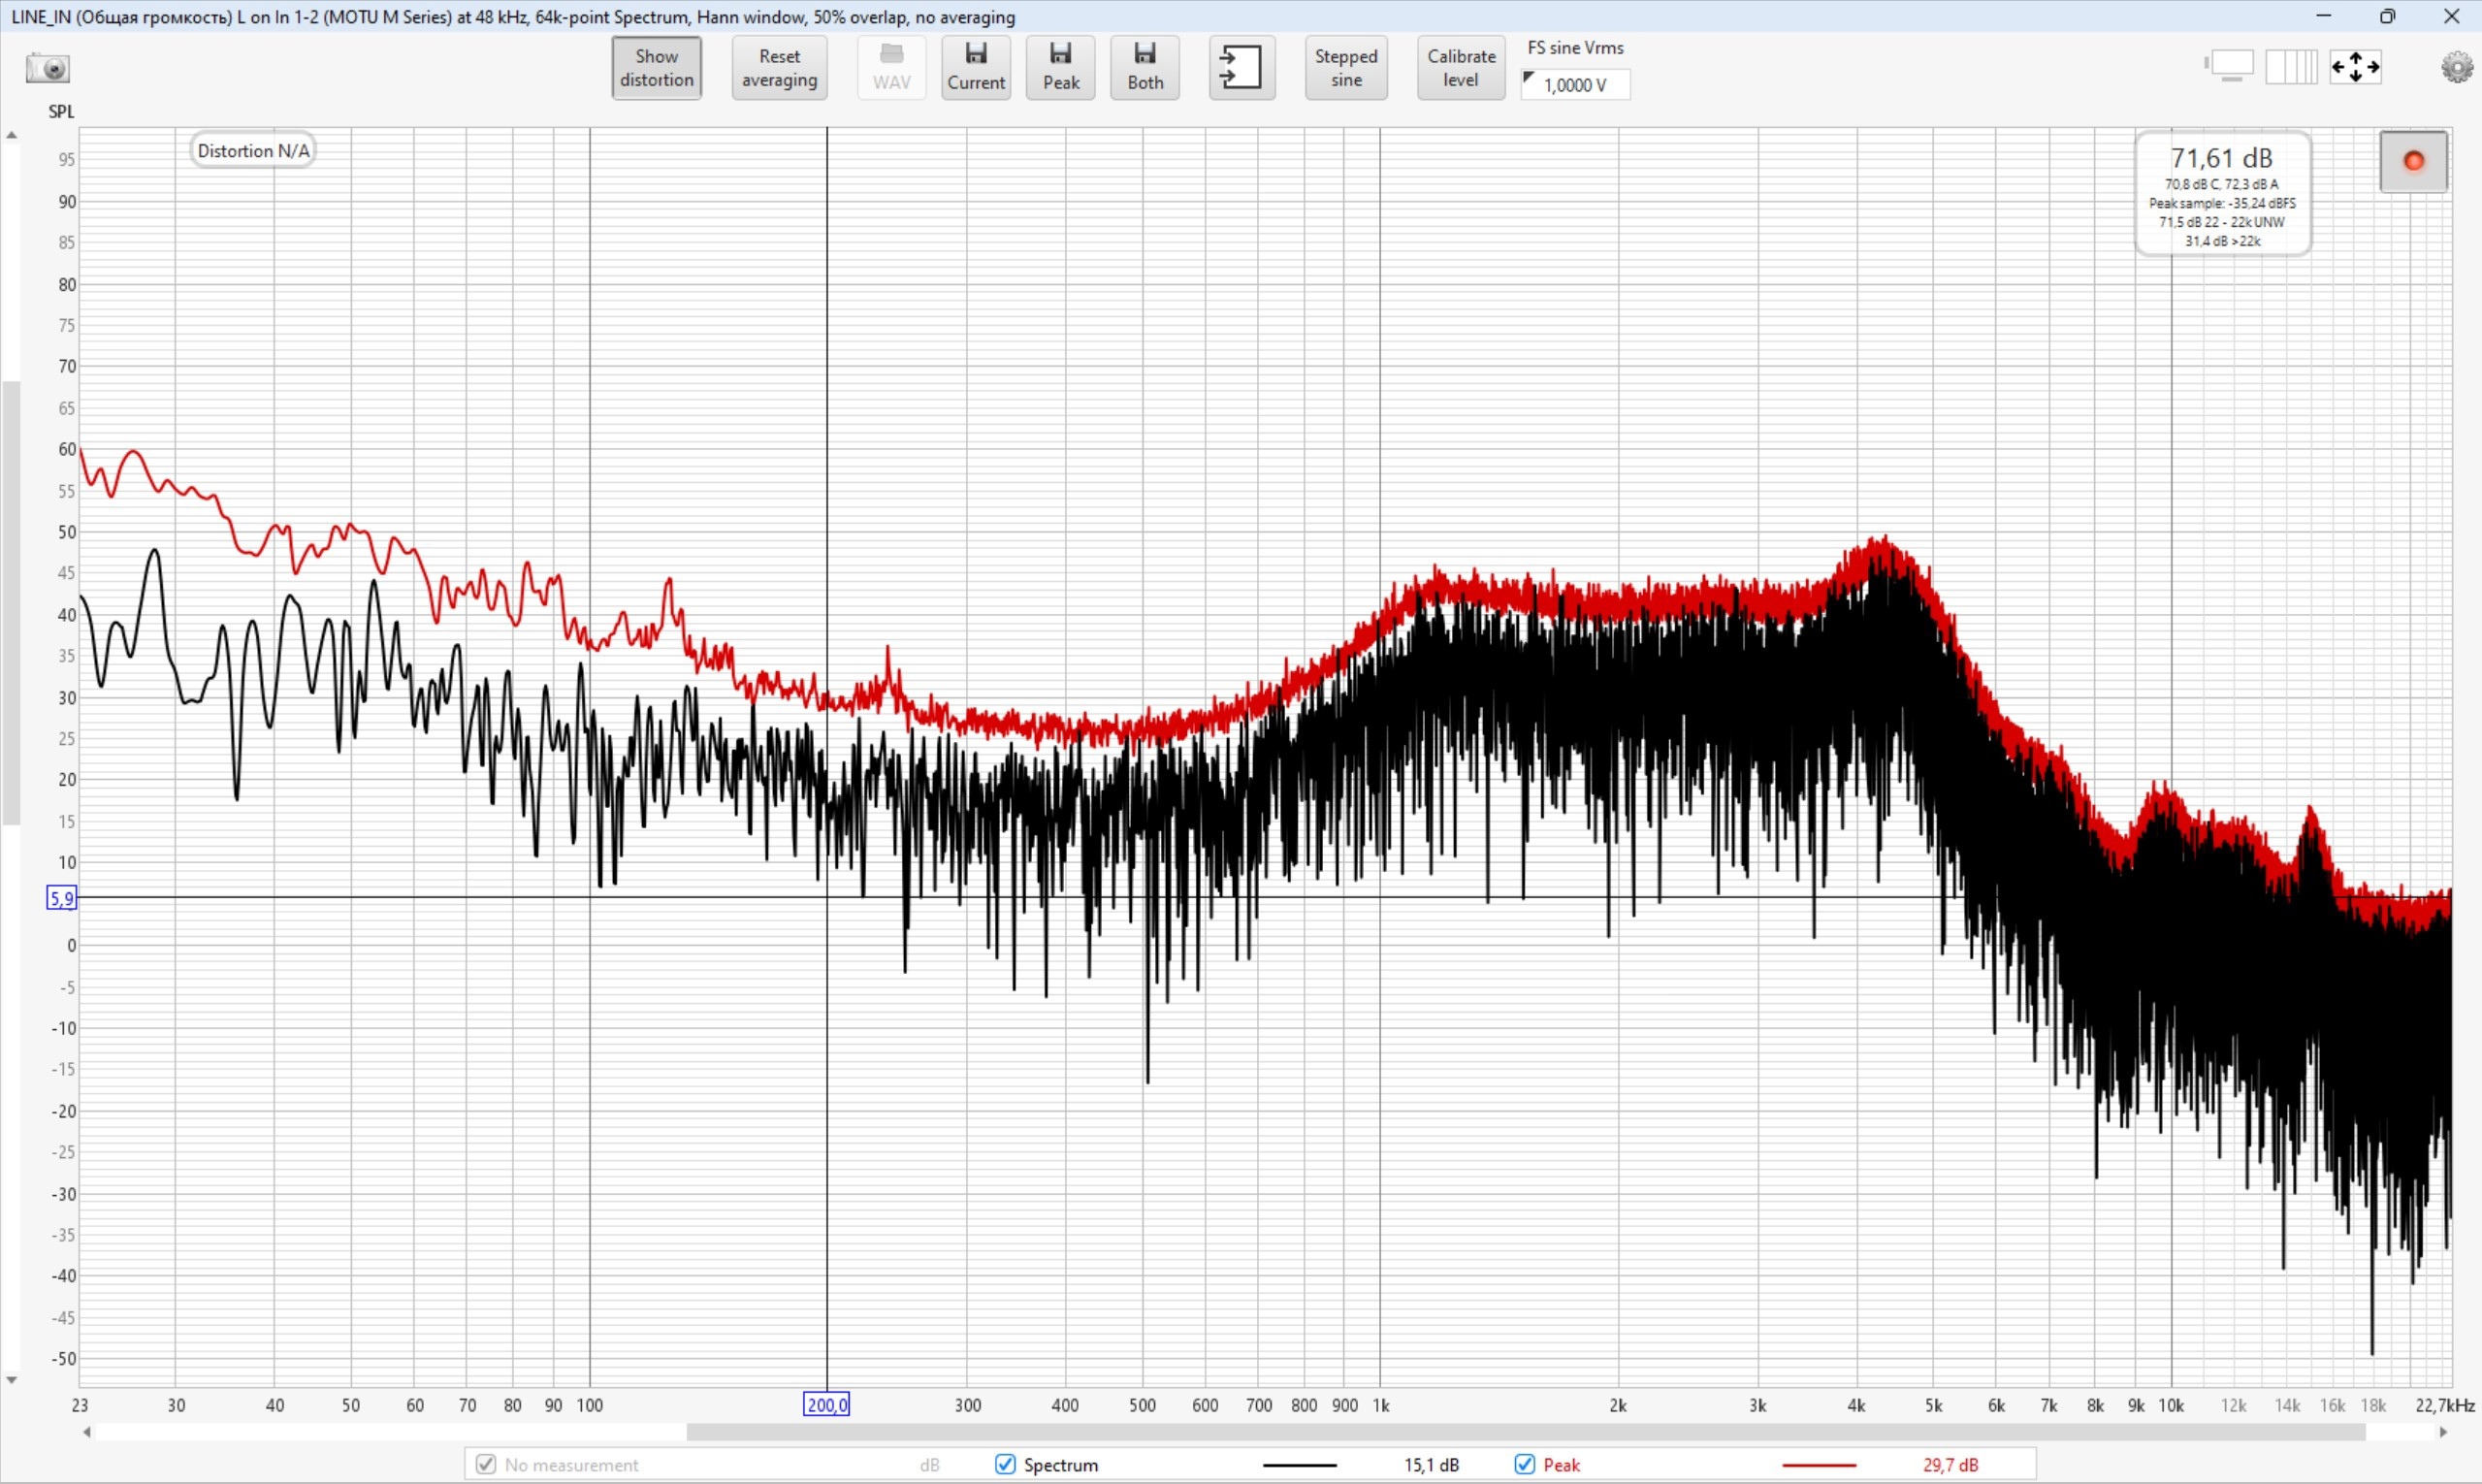Uncheck the Peak trace checkbox
This screenshot has width=2482, height=1484.
coord(1524,1464)
